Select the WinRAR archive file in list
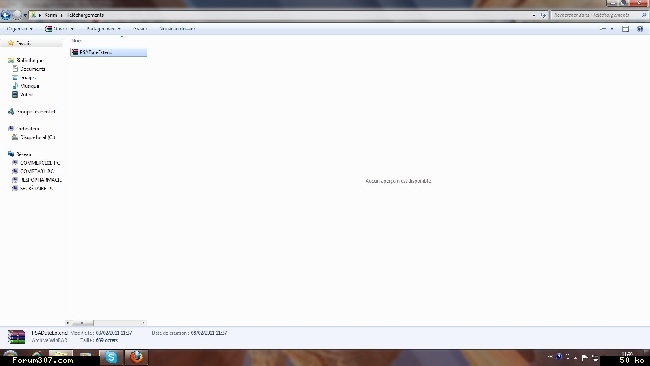Viewport: 650px width, 366px height. click(109, 52)
